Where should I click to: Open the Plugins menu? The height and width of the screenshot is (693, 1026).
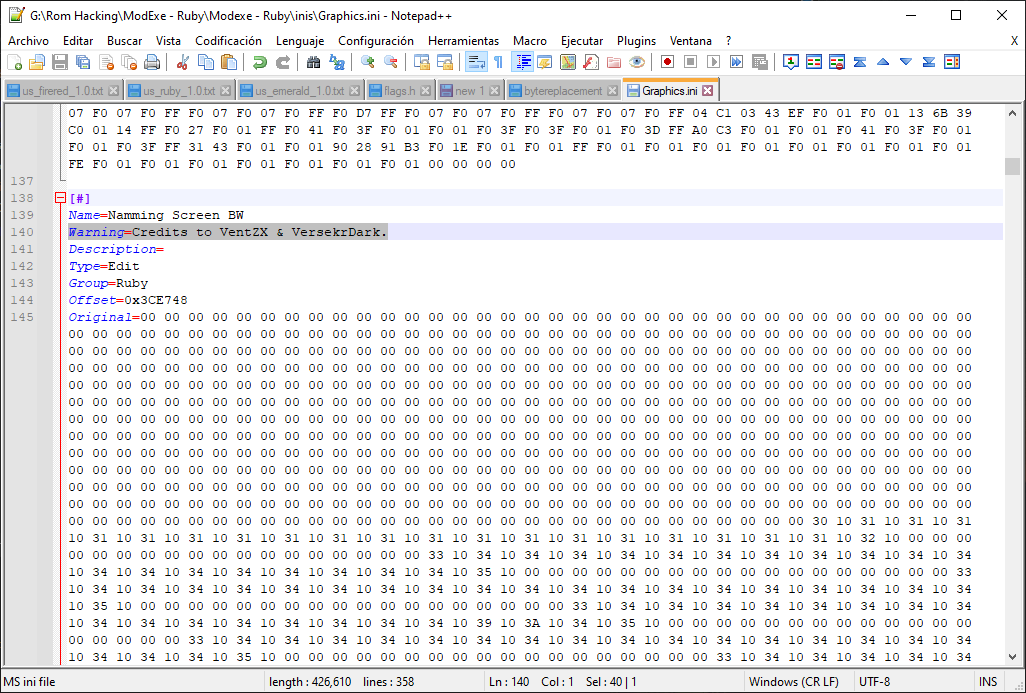click(x=636, y=41)
